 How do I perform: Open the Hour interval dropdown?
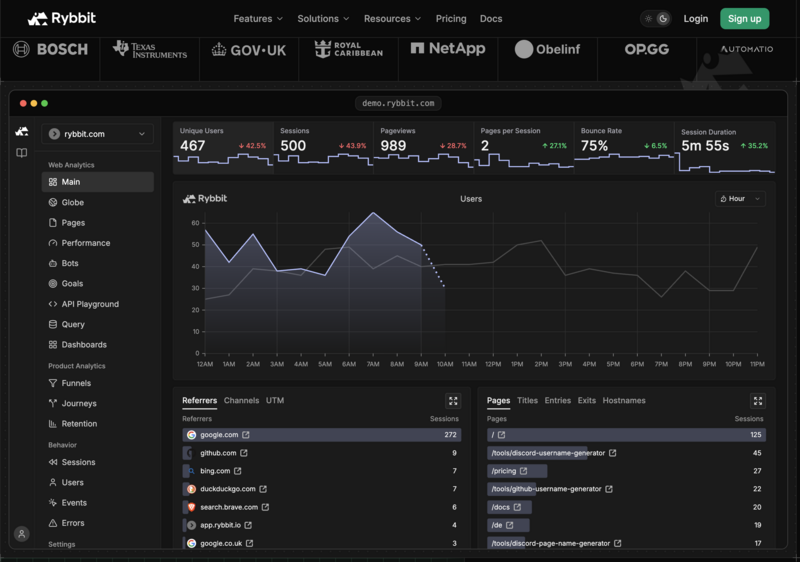tap(740, 199)
